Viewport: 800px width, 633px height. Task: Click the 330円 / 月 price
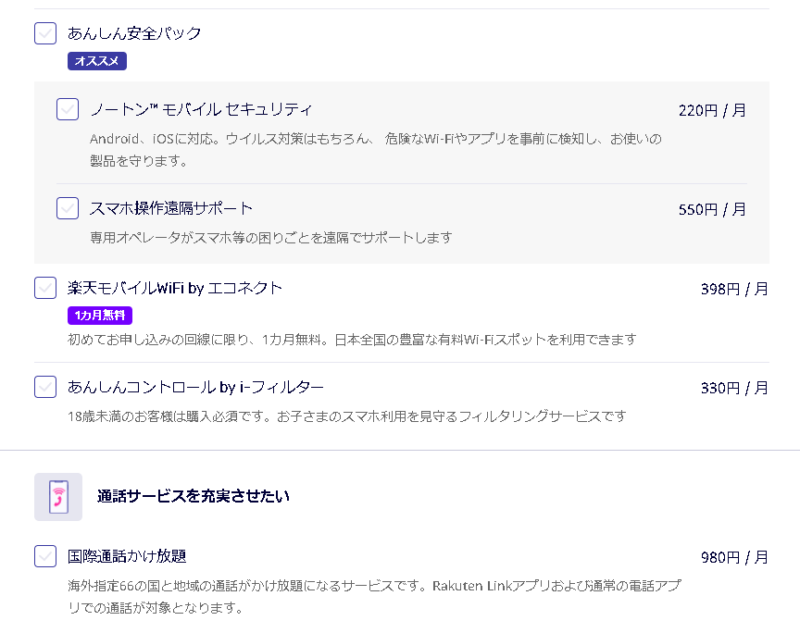[735, 388]
